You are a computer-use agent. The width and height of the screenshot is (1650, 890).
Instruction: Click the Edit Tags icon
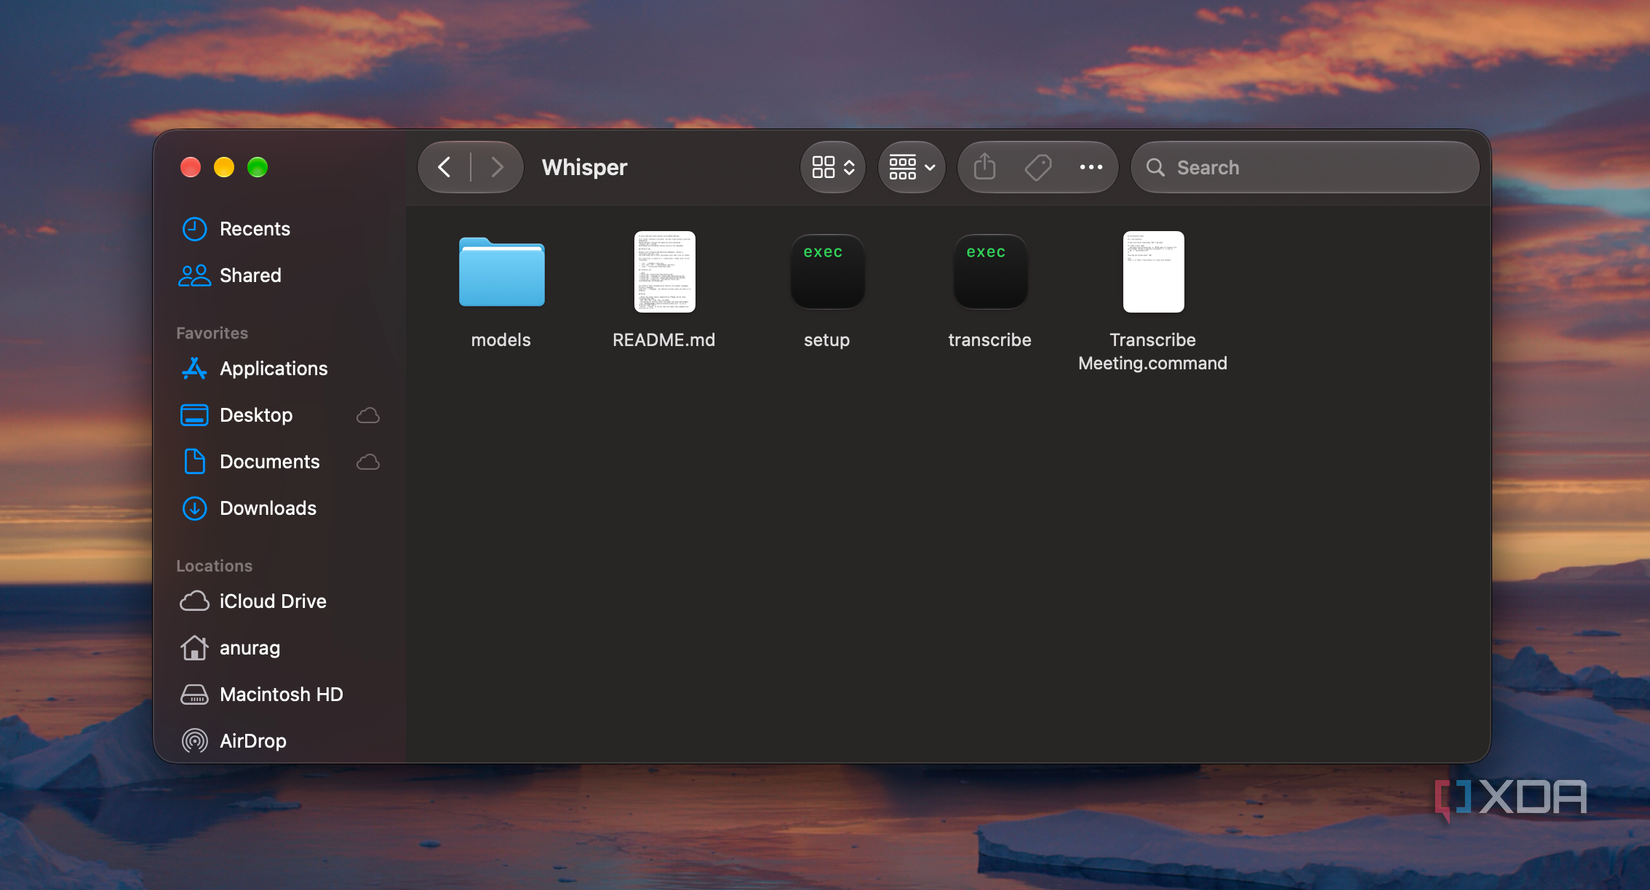1038,167
